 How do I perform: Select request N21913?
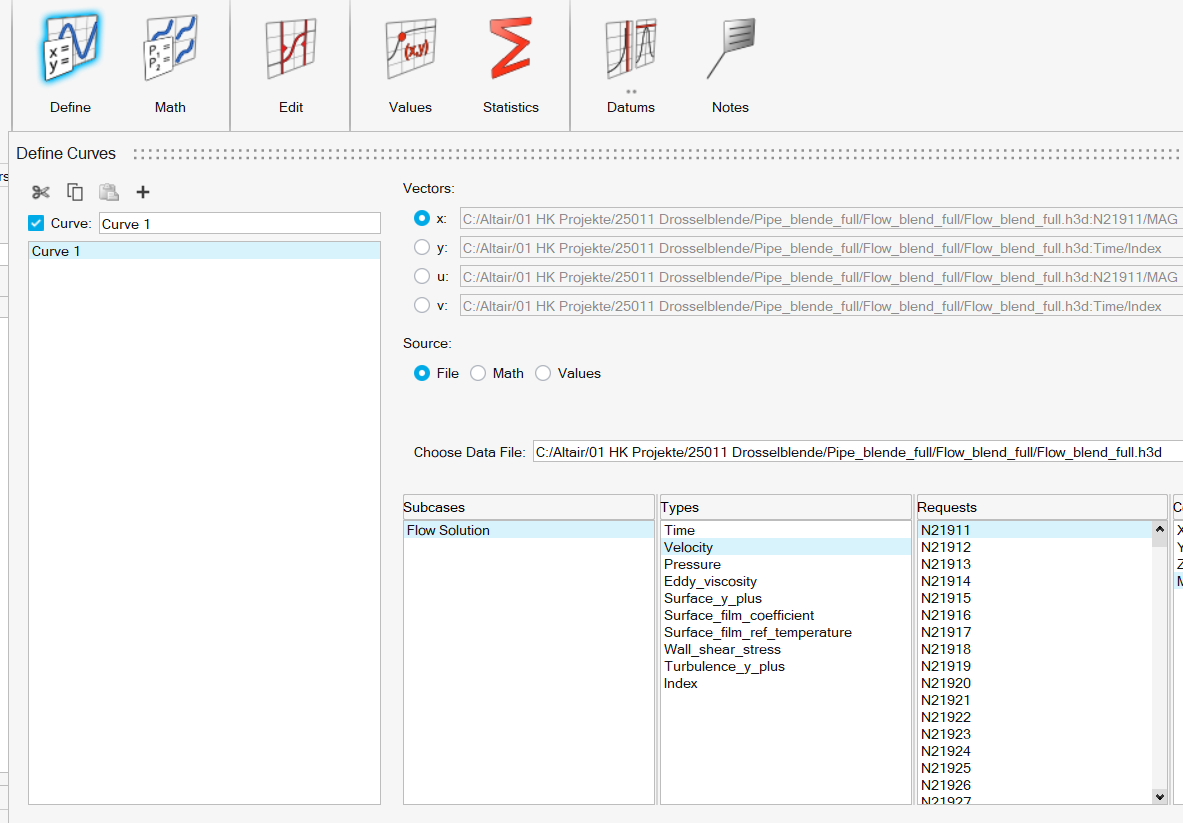(x=1035, y=564)
